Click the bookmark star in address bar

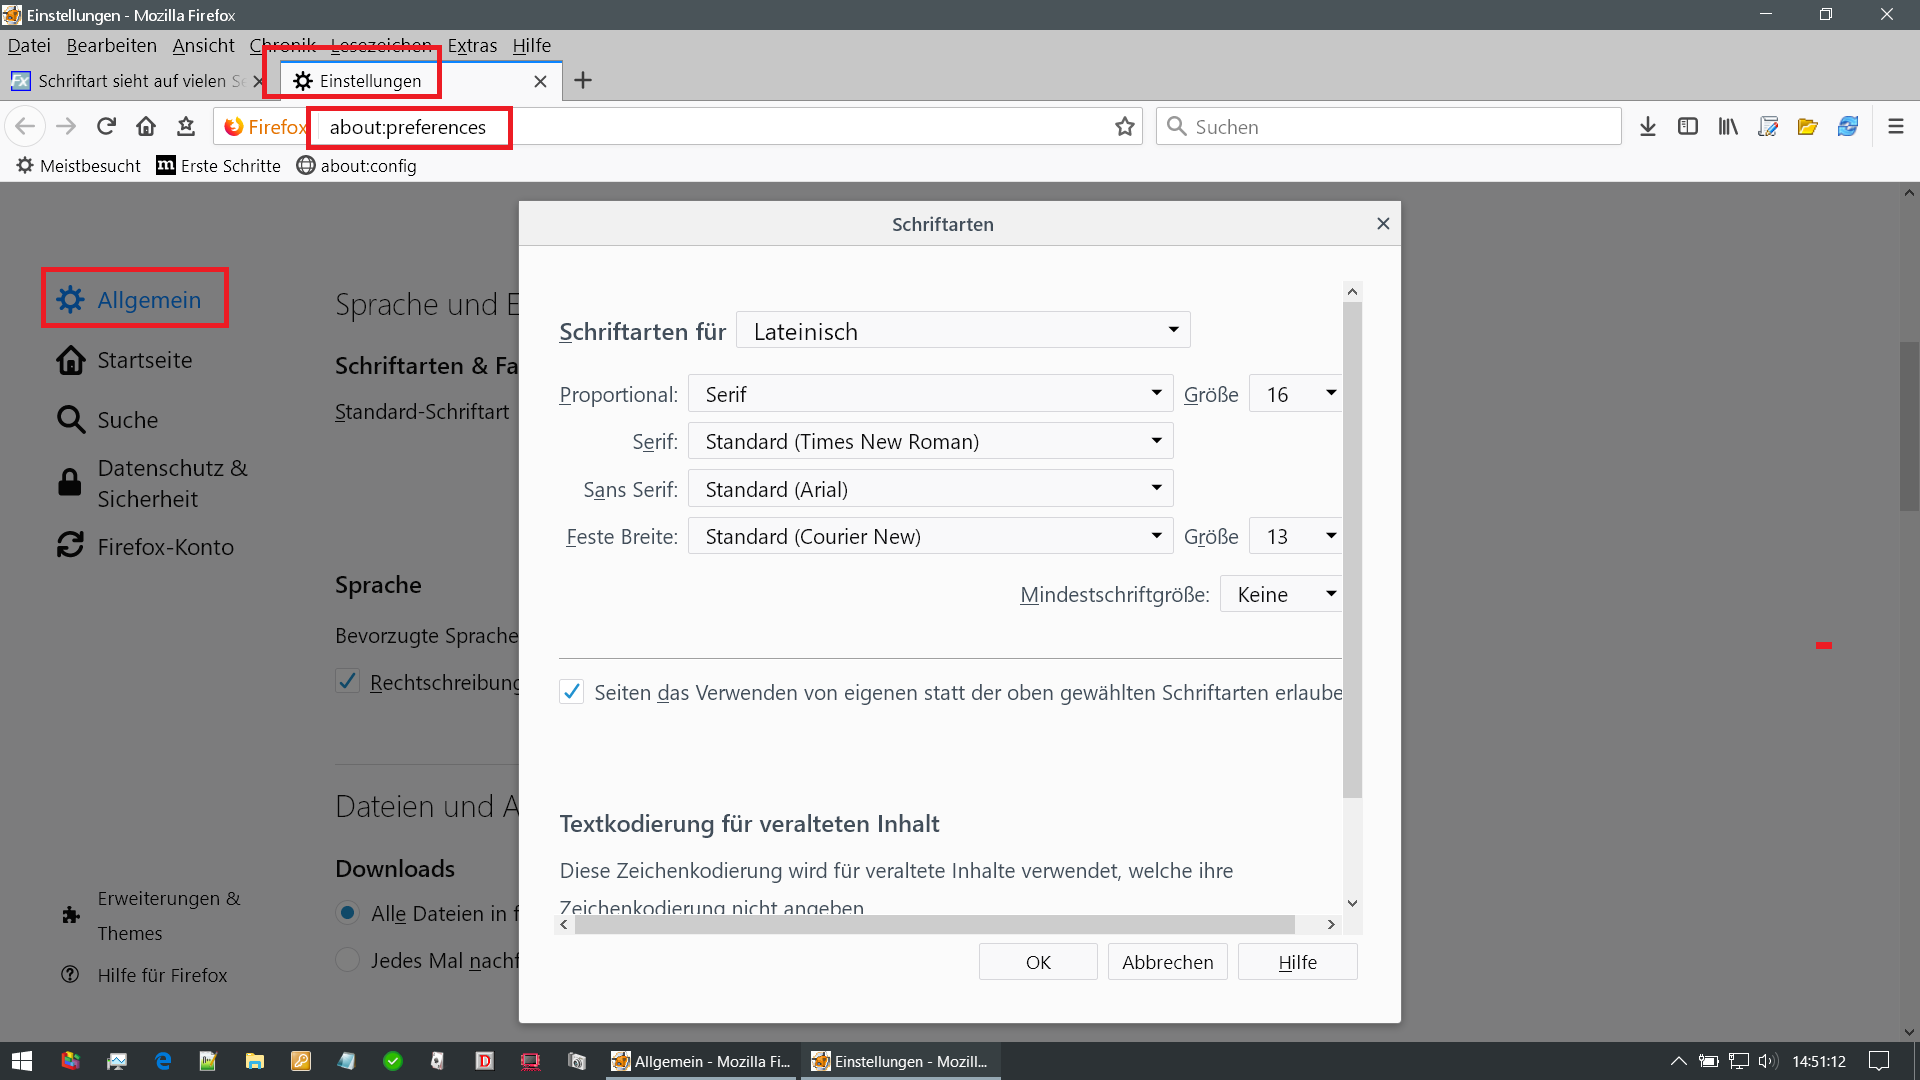point(1125,126)
